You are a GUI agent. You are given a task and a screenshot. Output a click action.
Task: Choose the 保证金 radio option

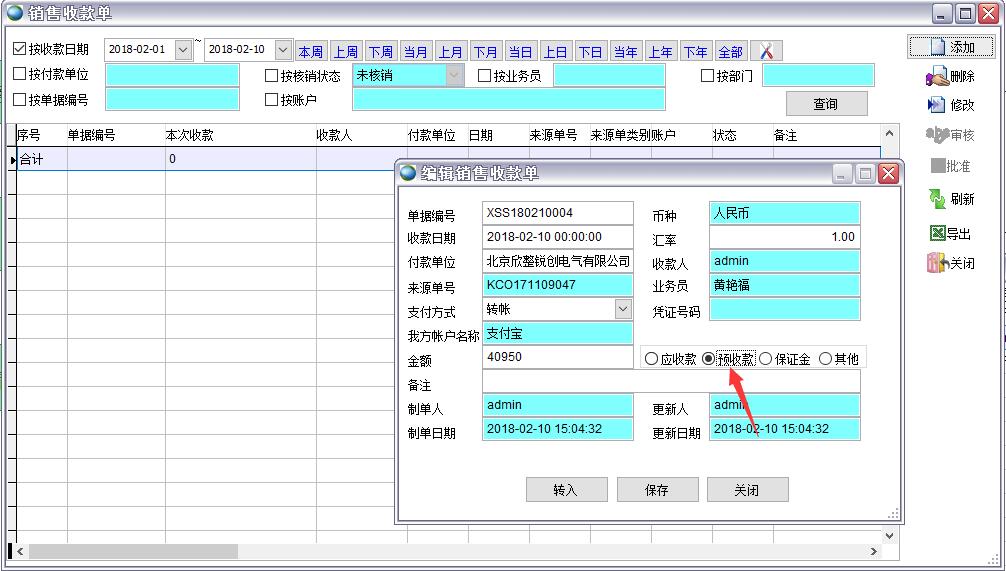coord(766,359)
